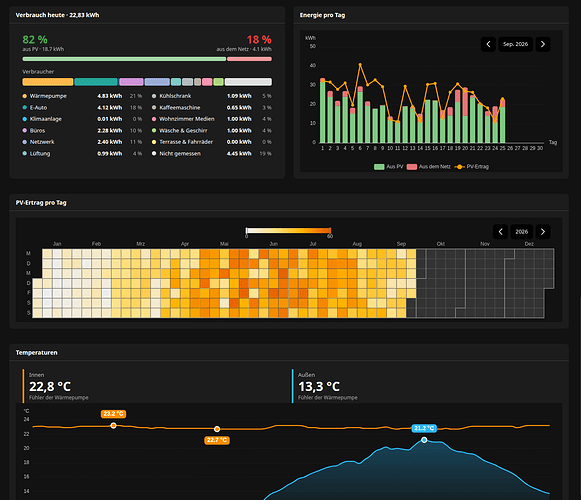Click the Kühlschrank consumer row
581x500 pixels.
pyautogui.click(x=212, y=96)
